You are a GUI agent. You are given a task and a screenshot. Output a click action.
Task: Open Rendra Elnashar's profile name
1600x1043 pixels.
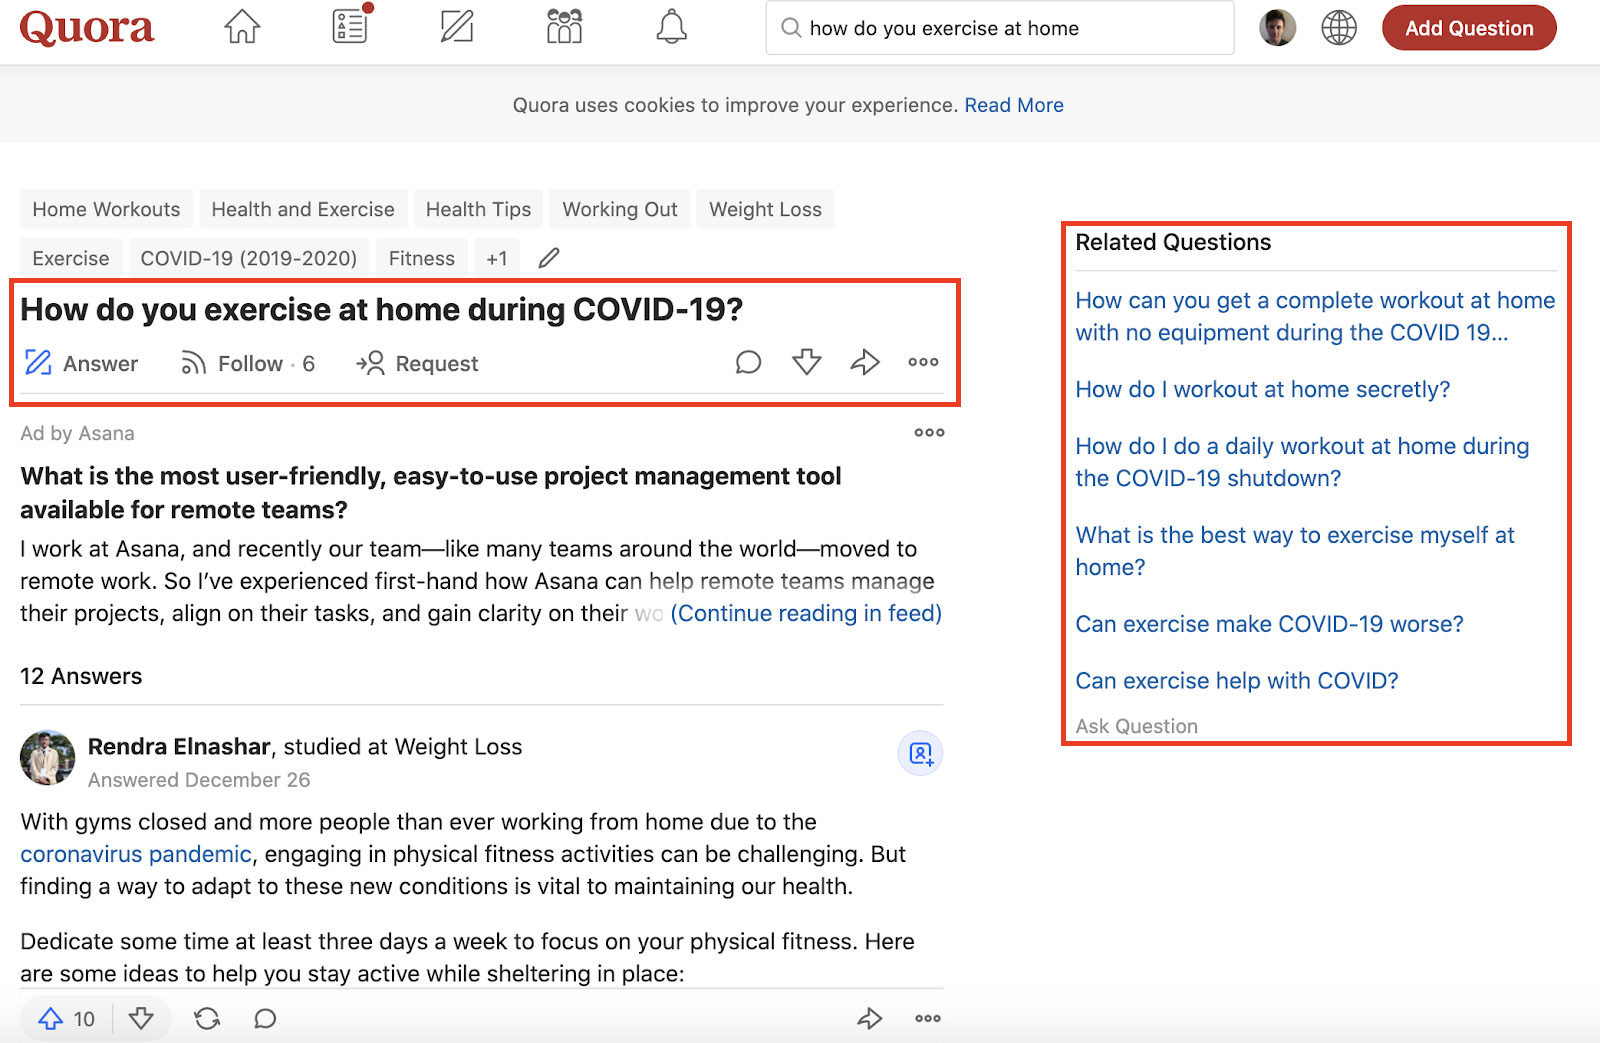[x=179, y=747]
